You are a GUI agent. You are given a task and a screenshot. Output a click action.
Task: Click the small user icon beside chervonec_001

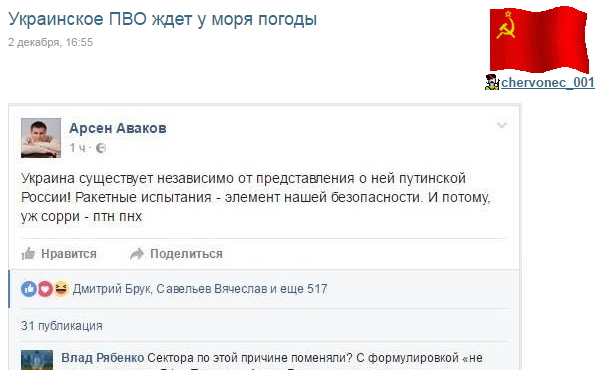click(x=492, y=82)
